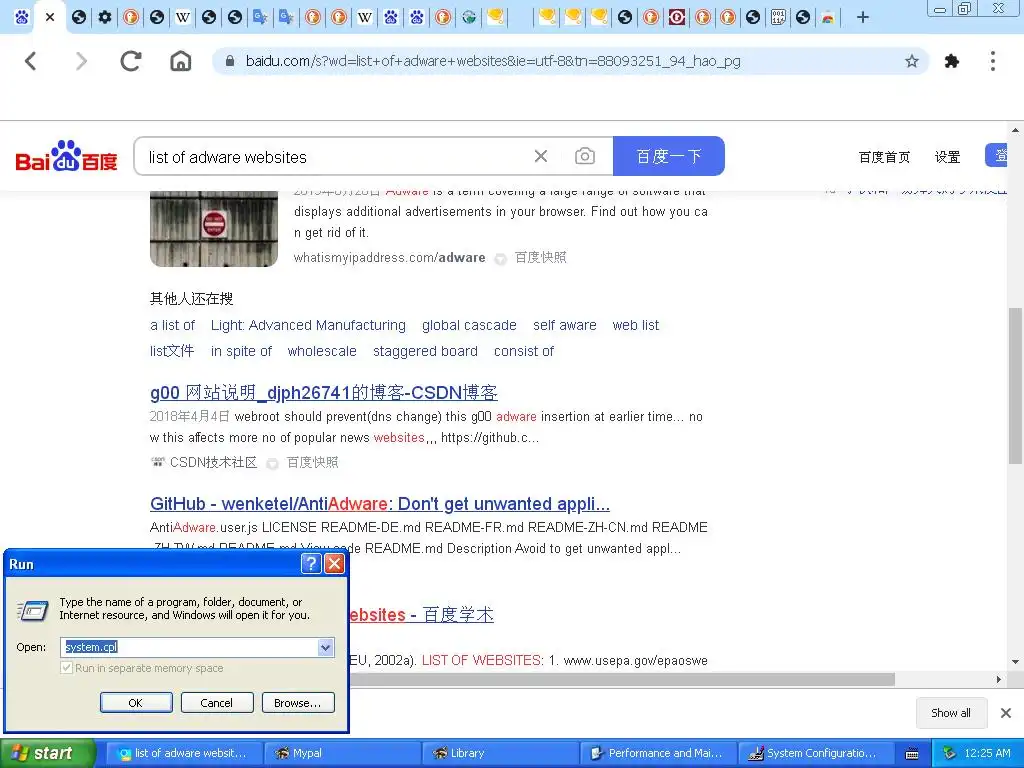Open 百度快照 beside CSDN技术社区
Viewport: 1024px width, 768px height.
312,462
